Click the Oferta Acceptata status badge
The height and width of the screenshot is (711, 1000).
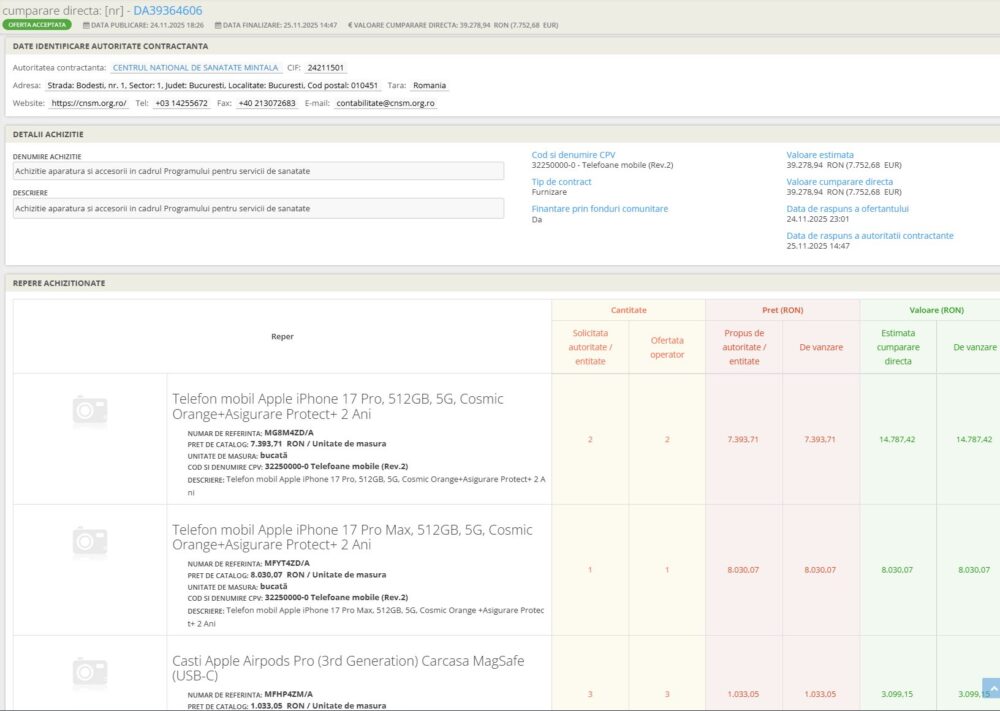click(39, 25)
